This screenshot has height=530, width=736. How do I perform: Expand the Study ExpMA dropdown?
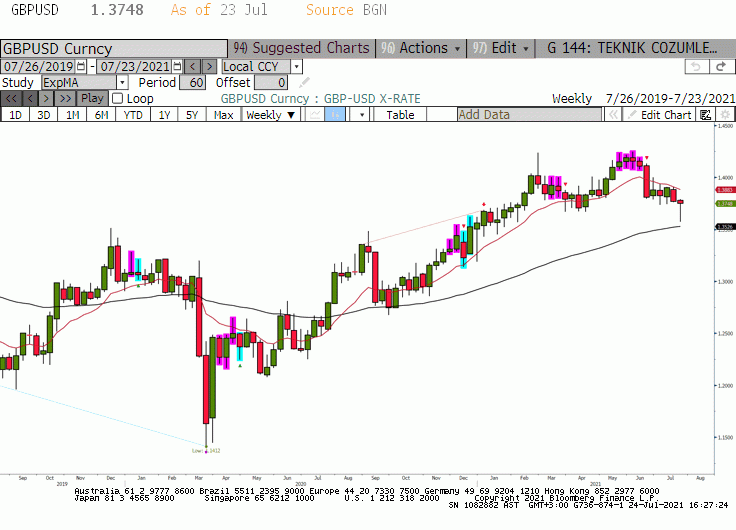pyautogui.click(x=122, y=83)
